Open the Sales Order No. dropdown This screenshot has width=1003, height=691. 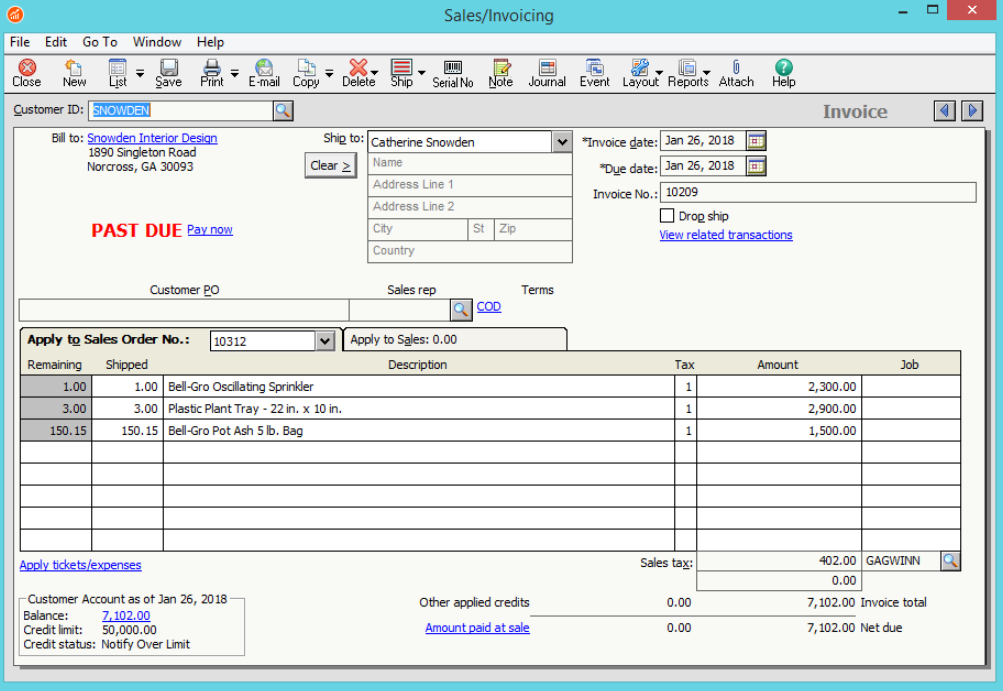tap(324, 341)
